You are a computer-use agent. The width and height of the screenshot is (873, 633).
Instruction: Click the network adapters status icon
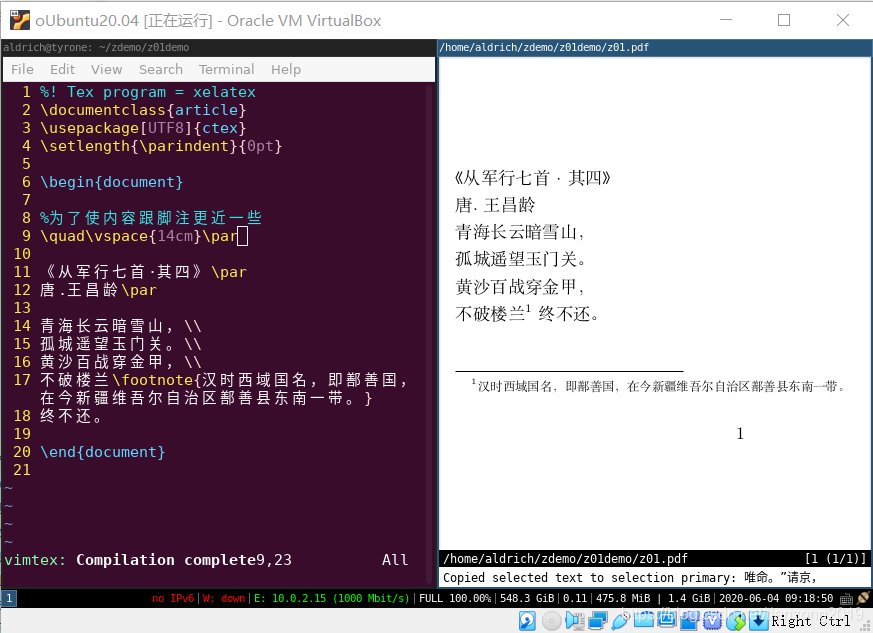click(x=598, y=621)
